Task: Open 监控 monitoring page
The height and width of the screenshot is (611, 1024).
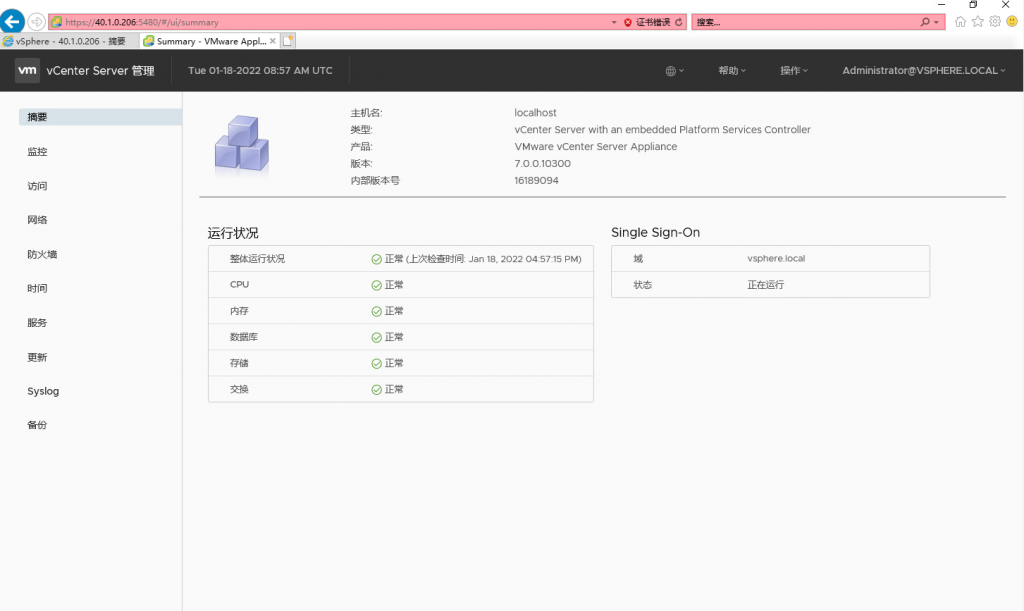Action: (37, 151)
